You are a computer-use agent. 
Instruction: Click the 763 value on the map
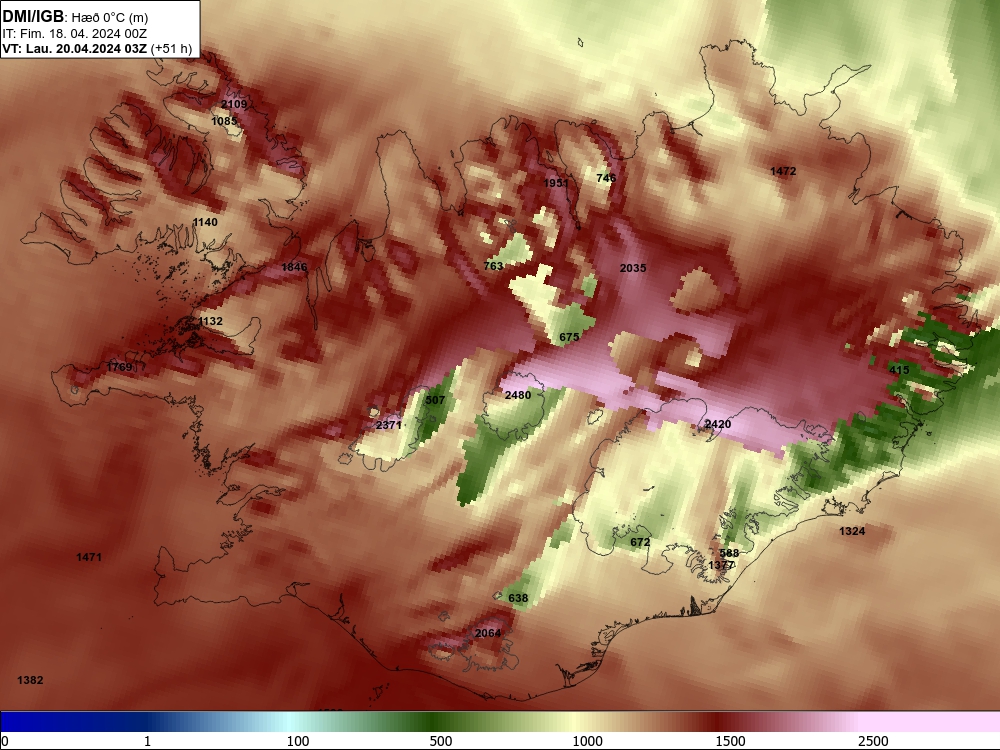(493, 266)
